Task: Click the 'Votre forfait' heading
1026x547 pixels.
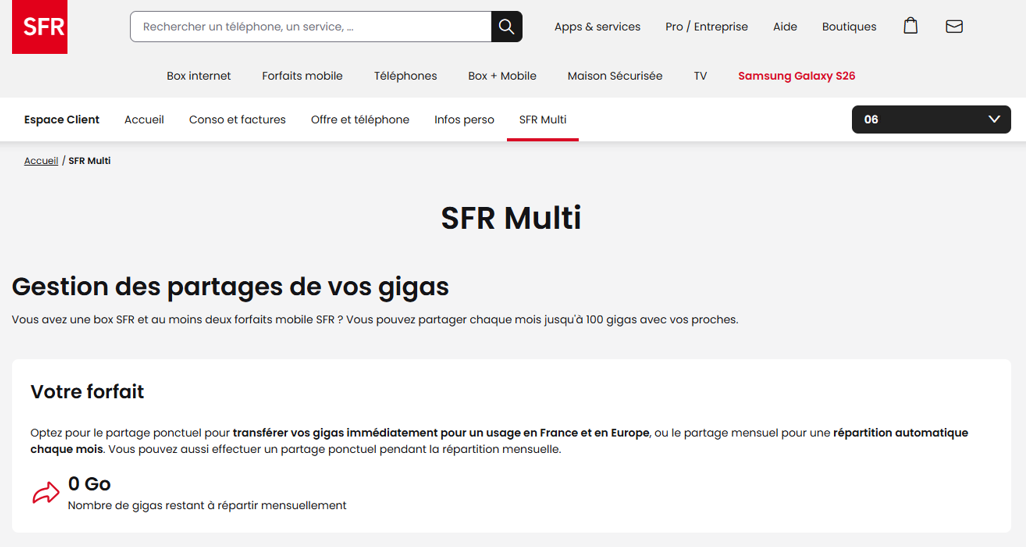Action: click(x=87, y=391)
